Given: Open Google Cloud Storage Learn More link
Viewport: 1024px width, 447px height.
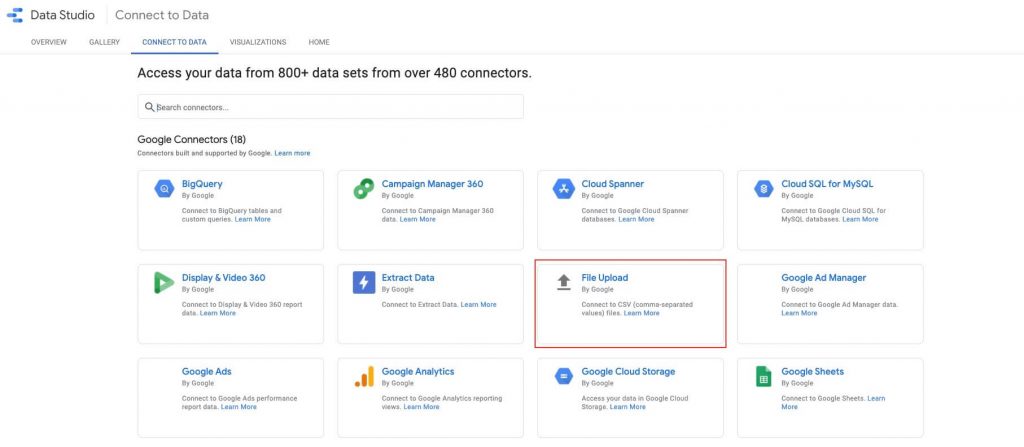Looking at the screenshot, I should point(628,406).
